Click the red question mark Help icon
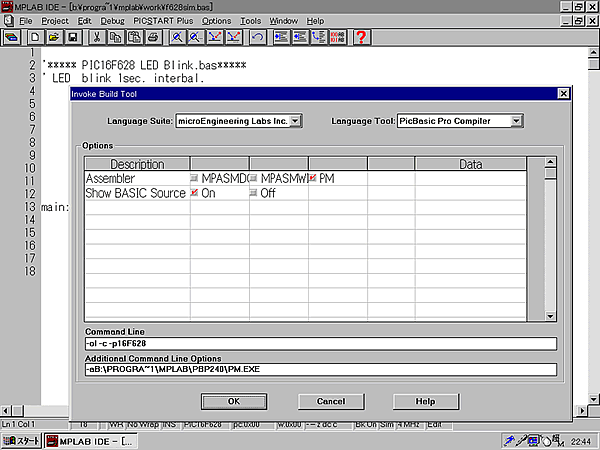This screenshot has width=600, height=450. 361,37
